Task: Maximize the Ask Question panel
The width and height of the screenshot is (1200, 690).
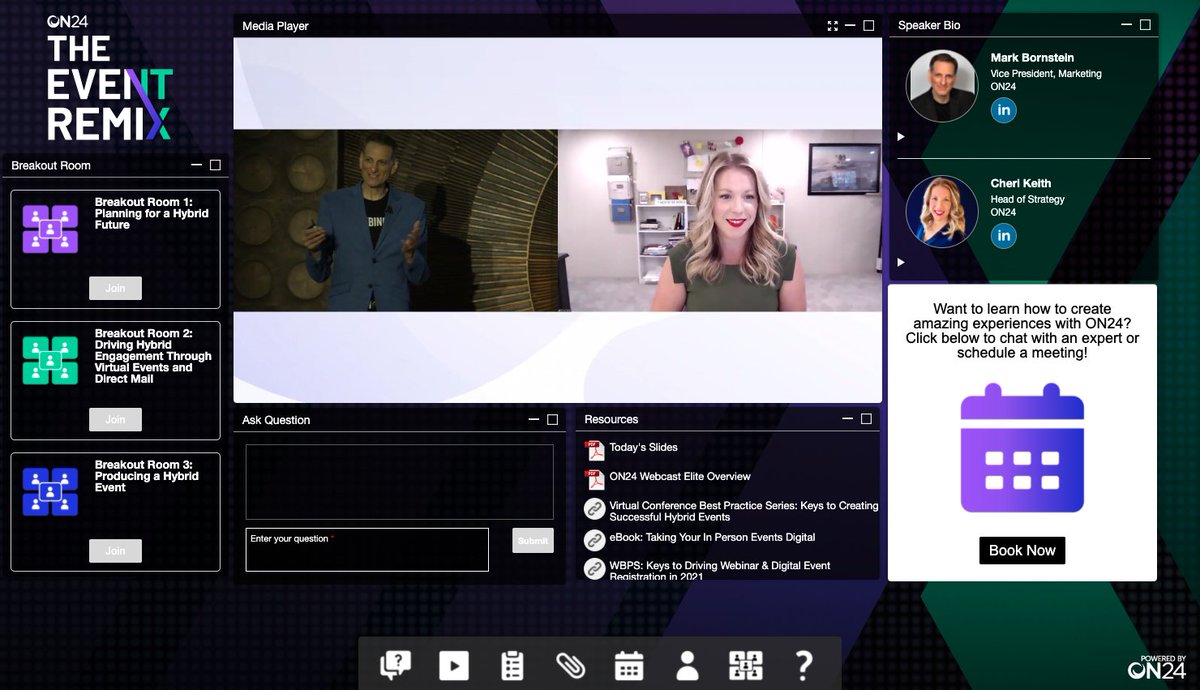Action: [552, 420]
